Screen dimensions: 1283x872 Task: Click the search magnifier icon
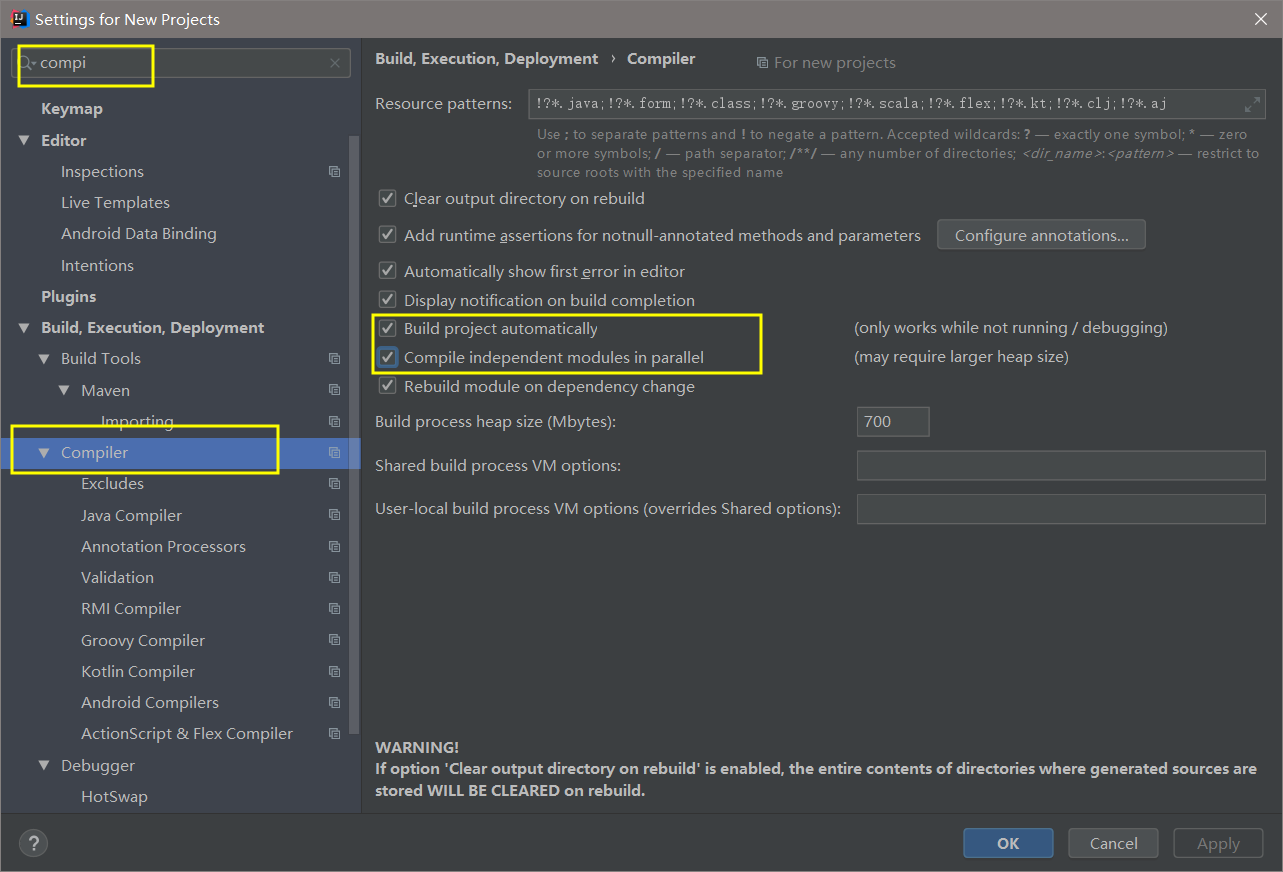(x=28, y=63)
